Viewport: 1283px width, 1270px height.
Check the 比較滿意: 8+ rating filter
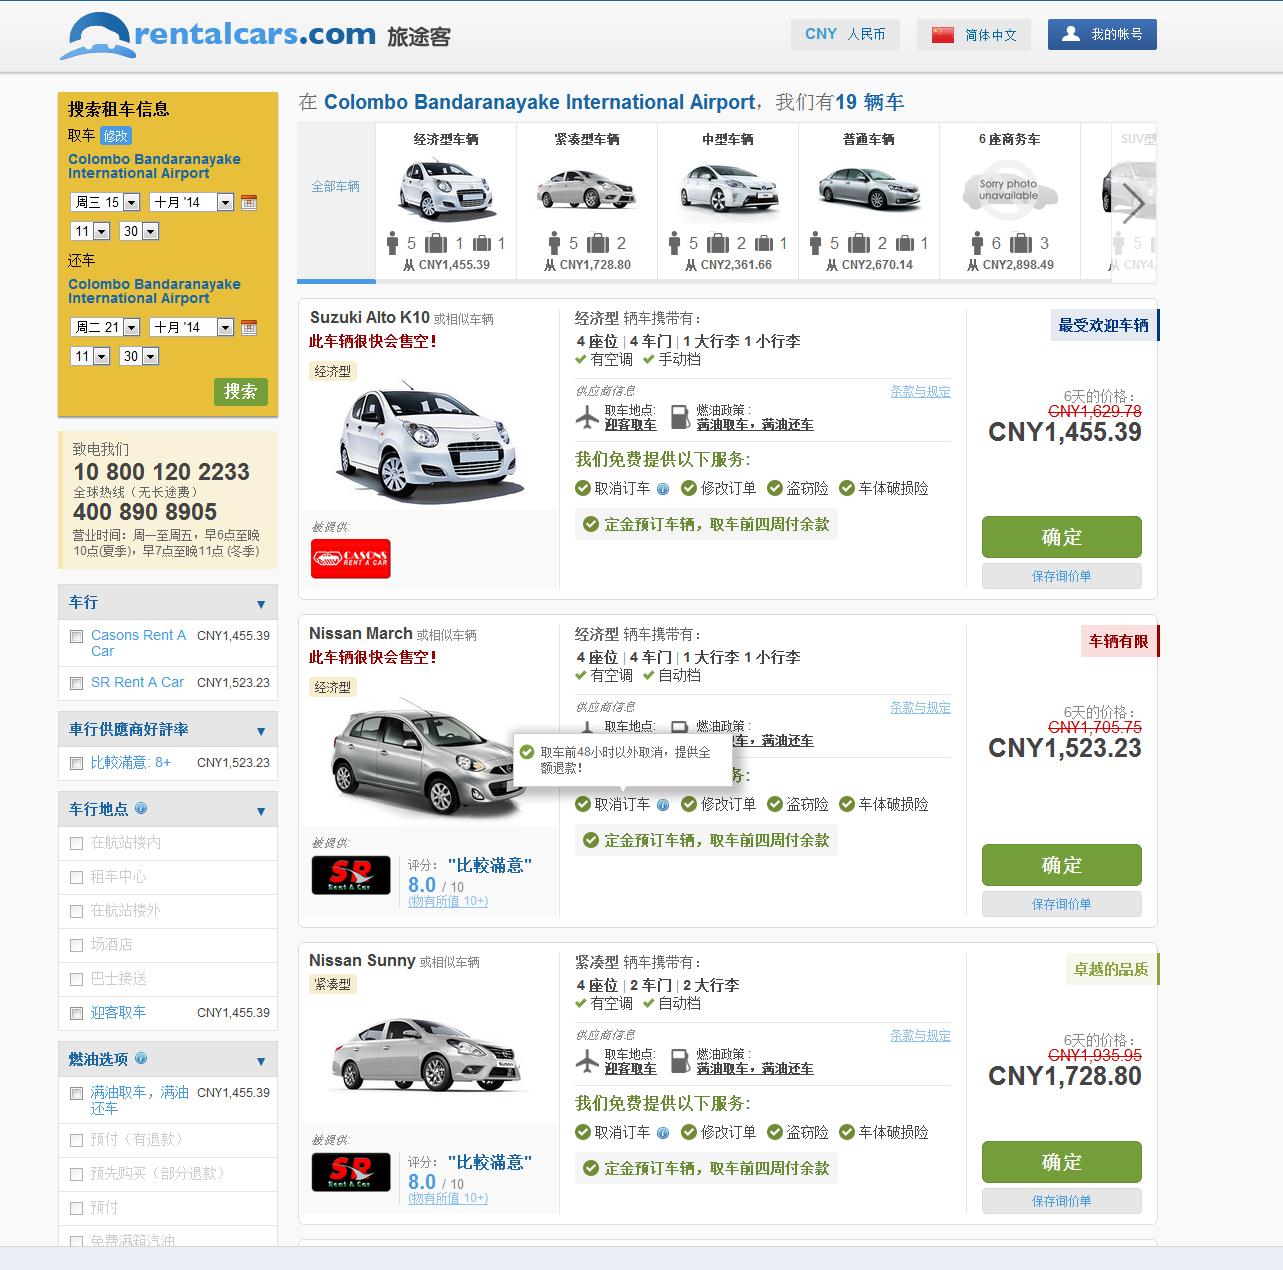pos(77,763)
